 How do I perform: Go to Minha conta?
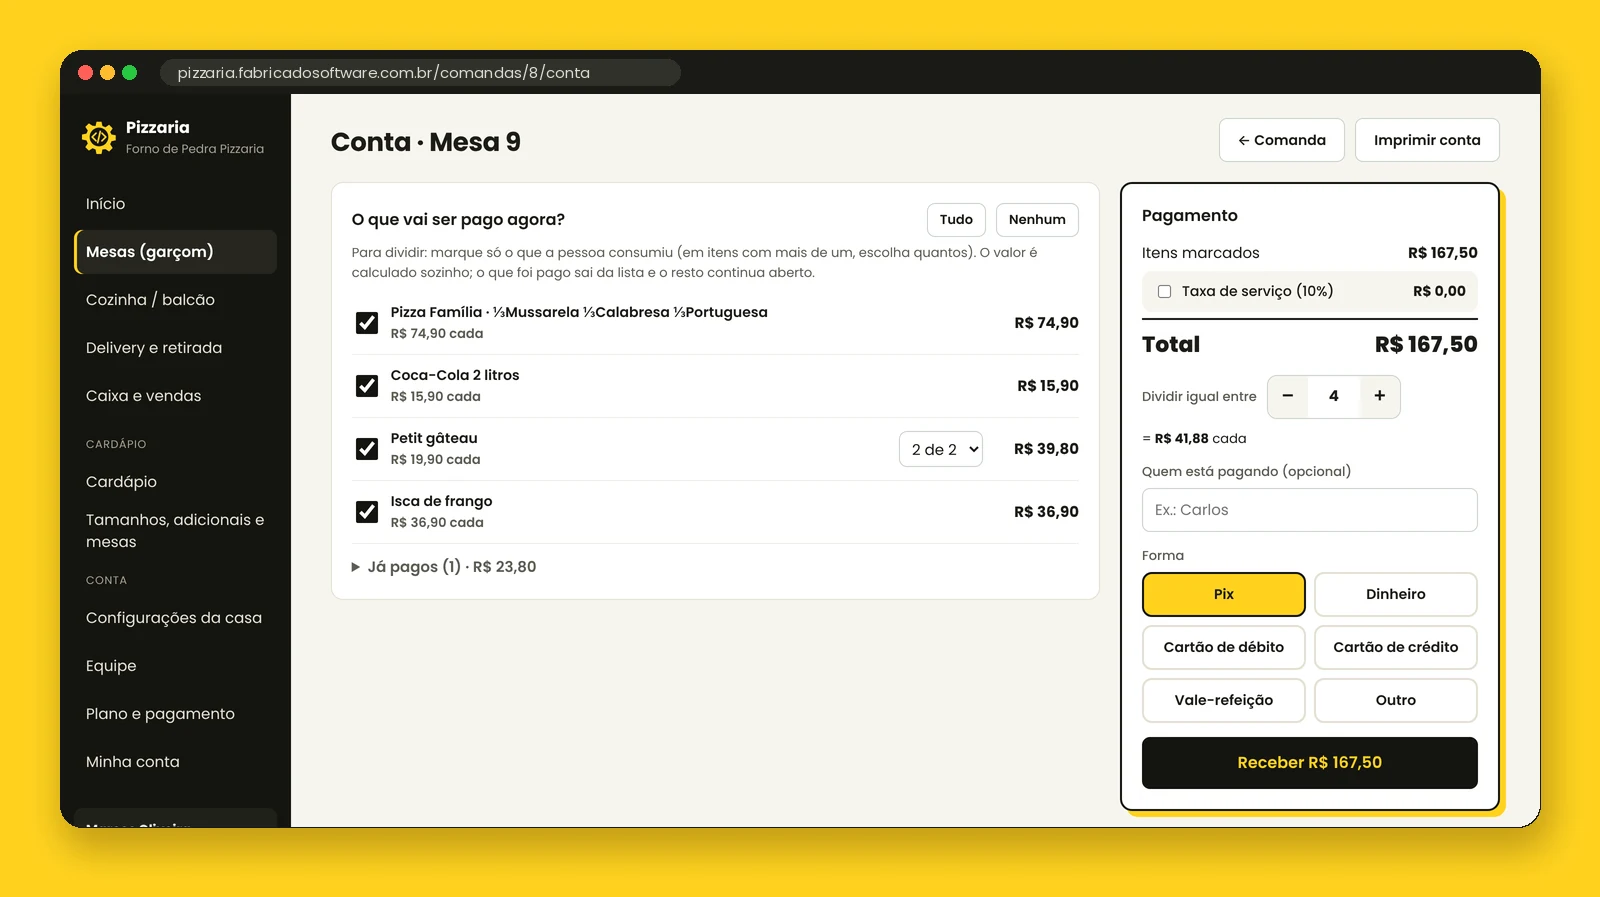175,762
